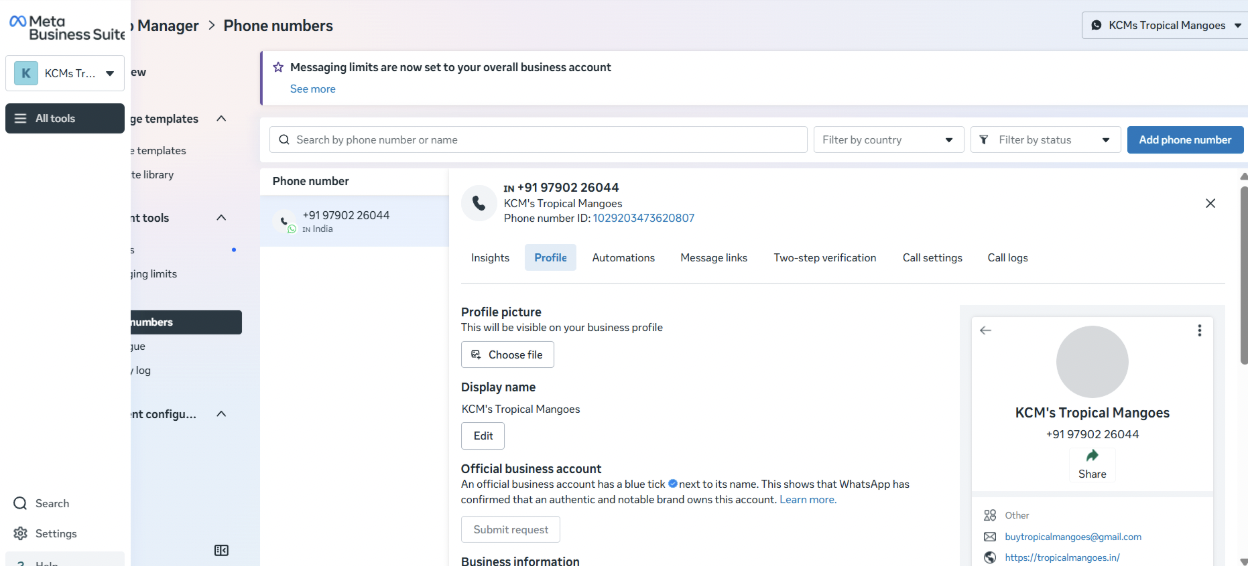Switch to the Profile tab

[550, 257]
